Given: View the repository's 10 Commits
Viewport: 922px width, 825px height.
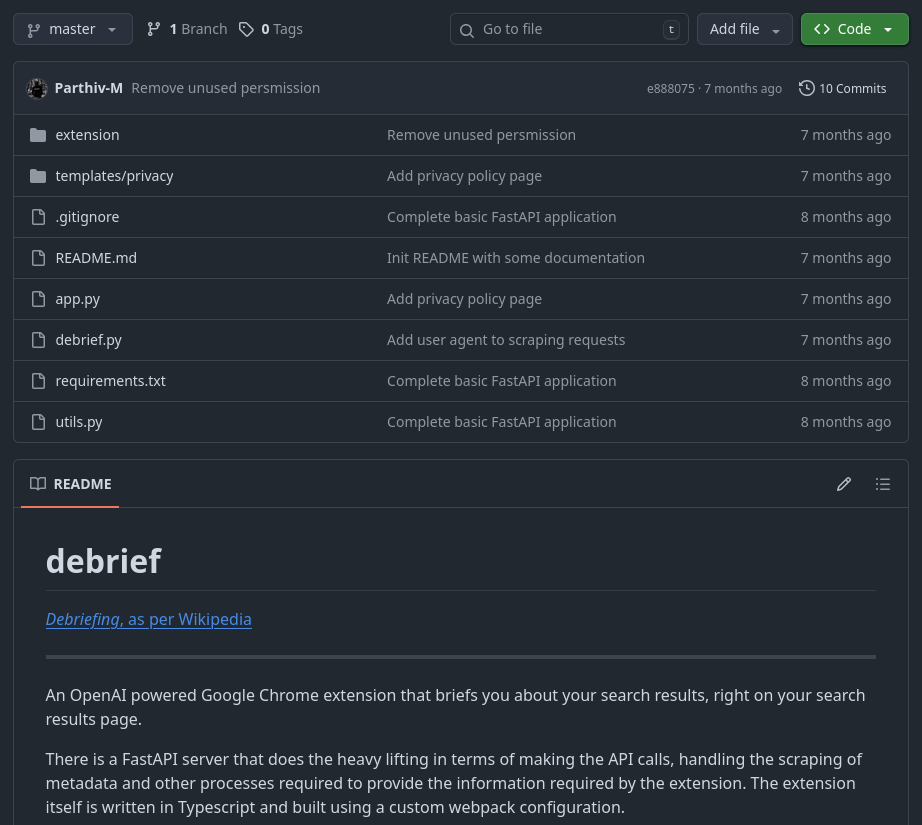Looking at the screenshot, I should 852,88.
